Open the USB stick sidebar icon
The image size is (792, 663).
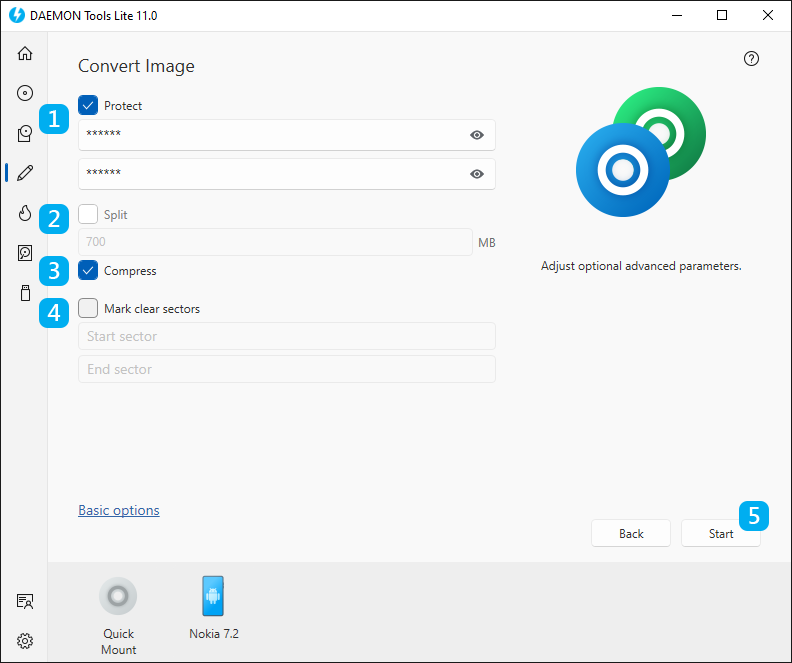point(25,293)
